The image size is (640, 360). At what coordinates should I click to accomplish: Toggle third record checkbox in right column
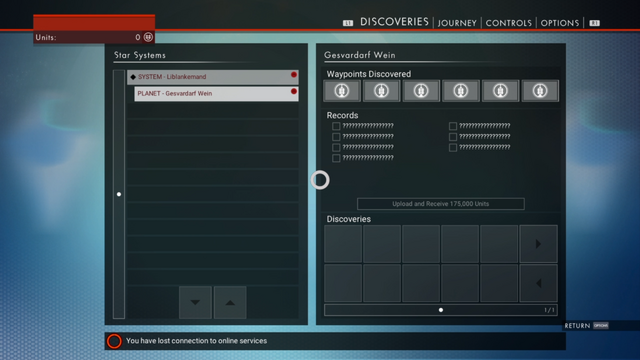pyautogui.click(x=453, y=147)
